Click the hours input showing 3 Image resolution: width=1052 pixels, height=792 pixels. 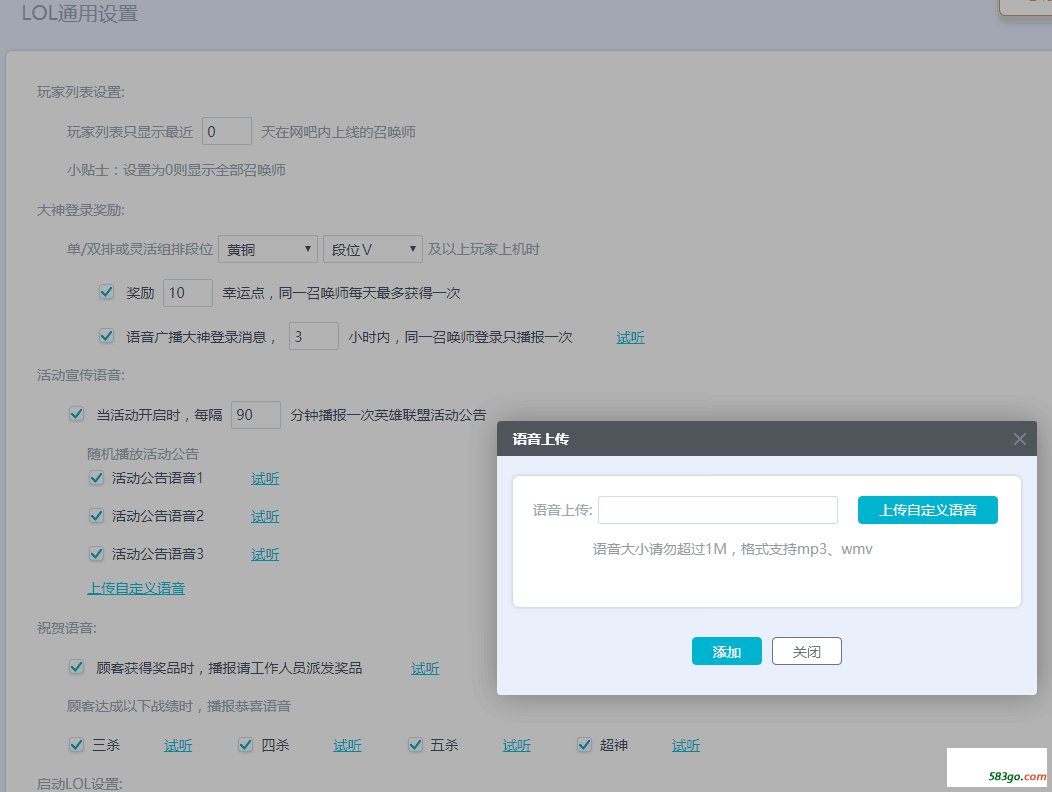coord(313,336)
